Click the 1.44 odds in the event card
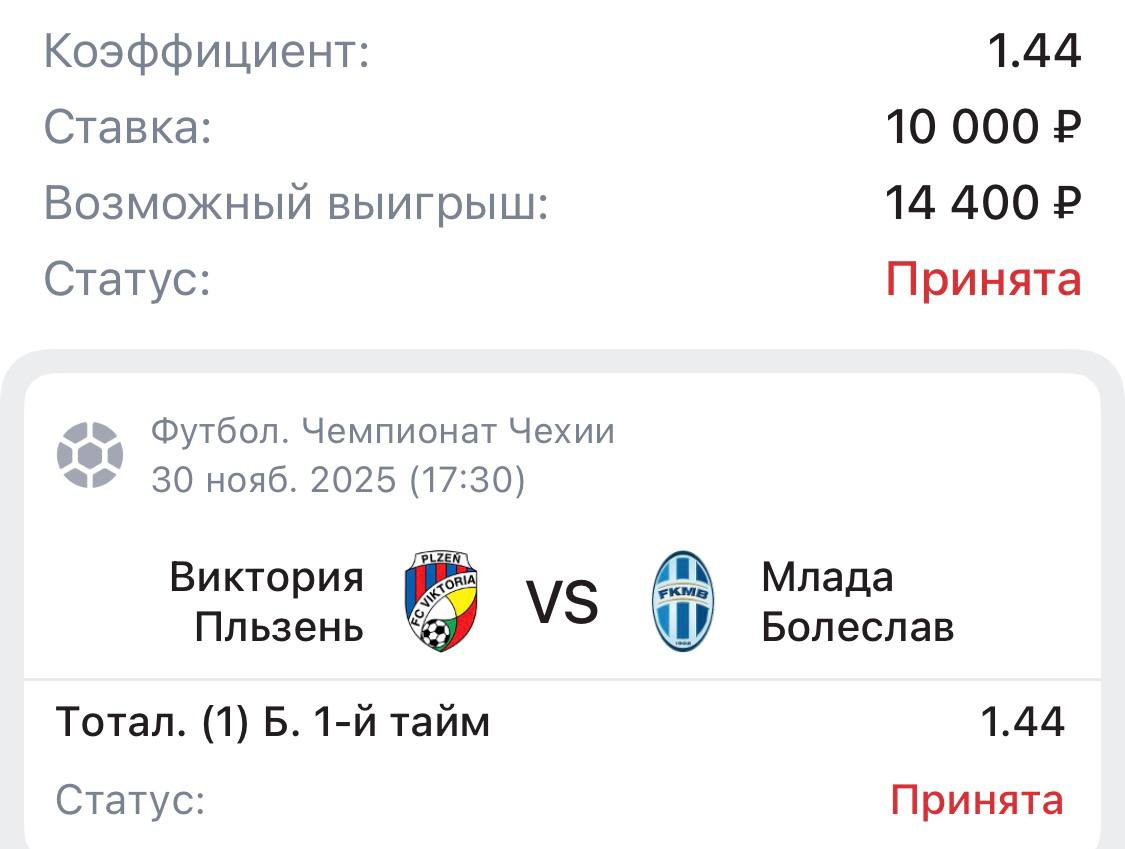 [1024, 721]
